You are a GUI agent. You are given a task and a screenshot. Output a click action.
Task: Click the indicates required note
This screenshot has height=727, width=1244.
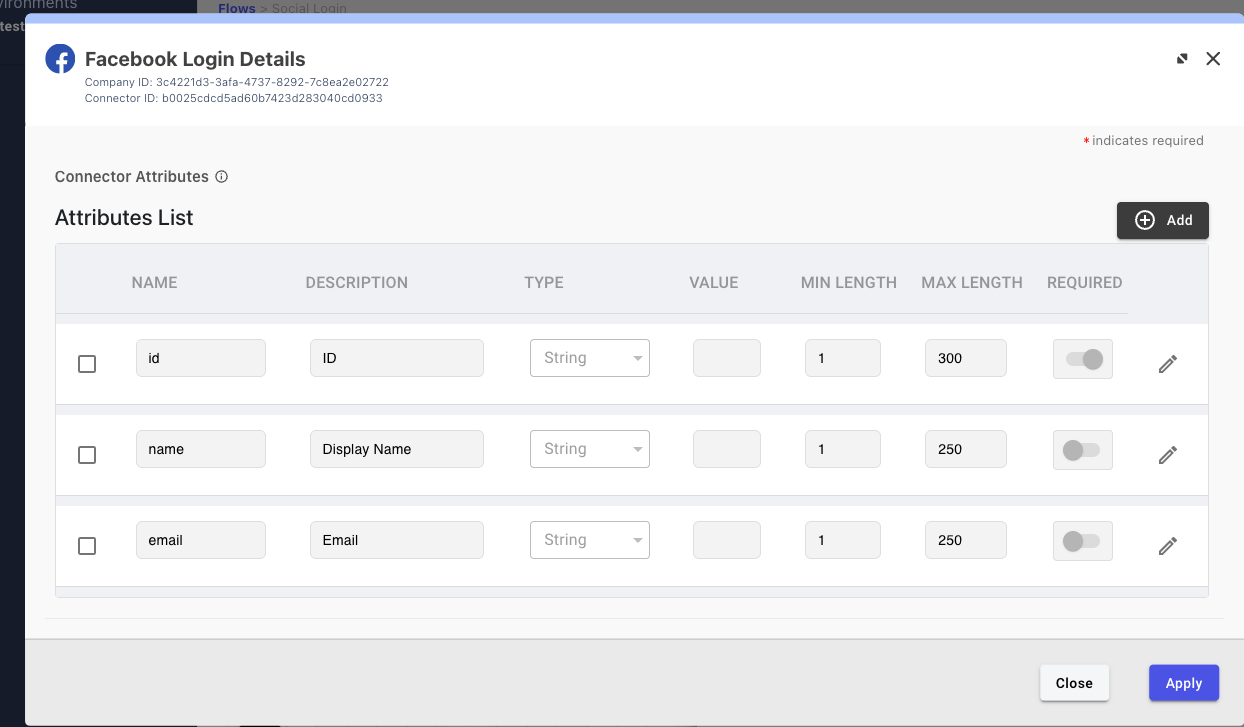(x=1144, y=141)
